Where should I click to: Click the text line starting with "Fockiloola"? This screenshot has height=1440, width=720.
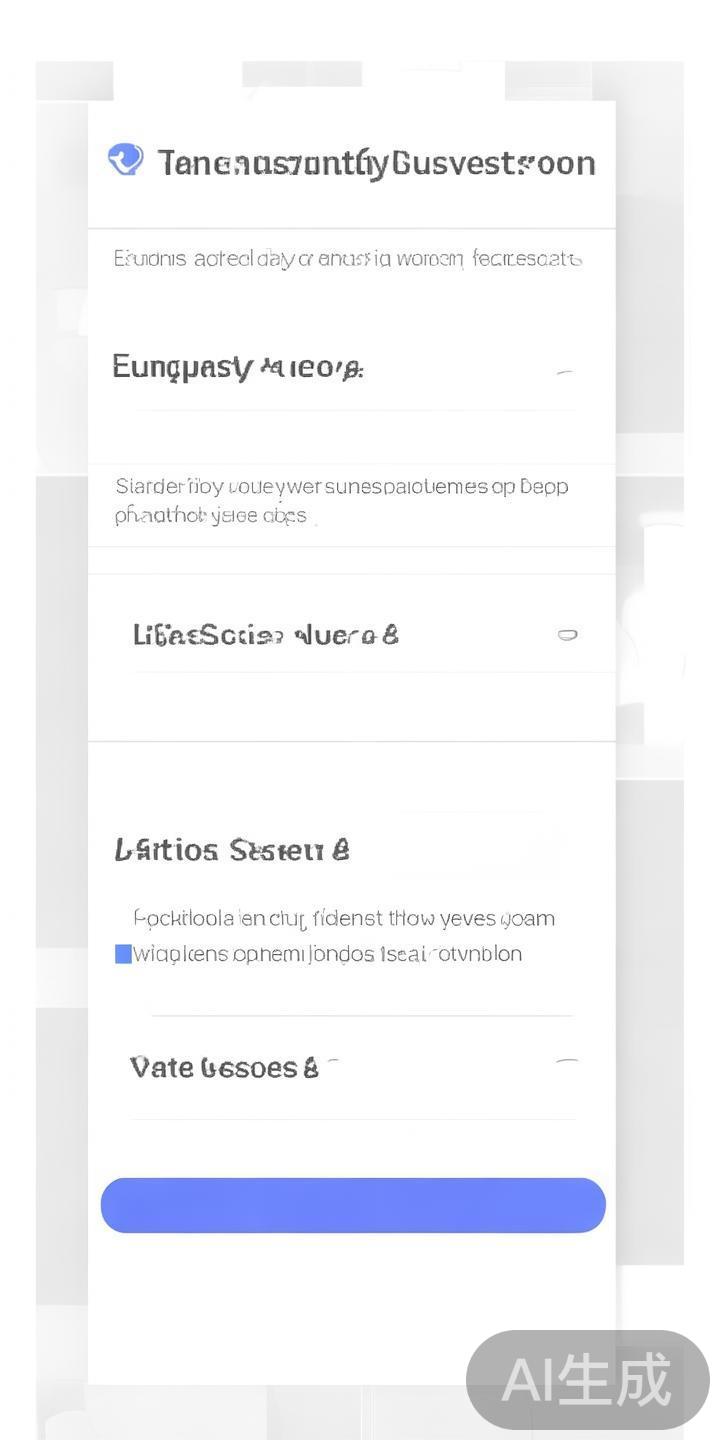[343, 918]
